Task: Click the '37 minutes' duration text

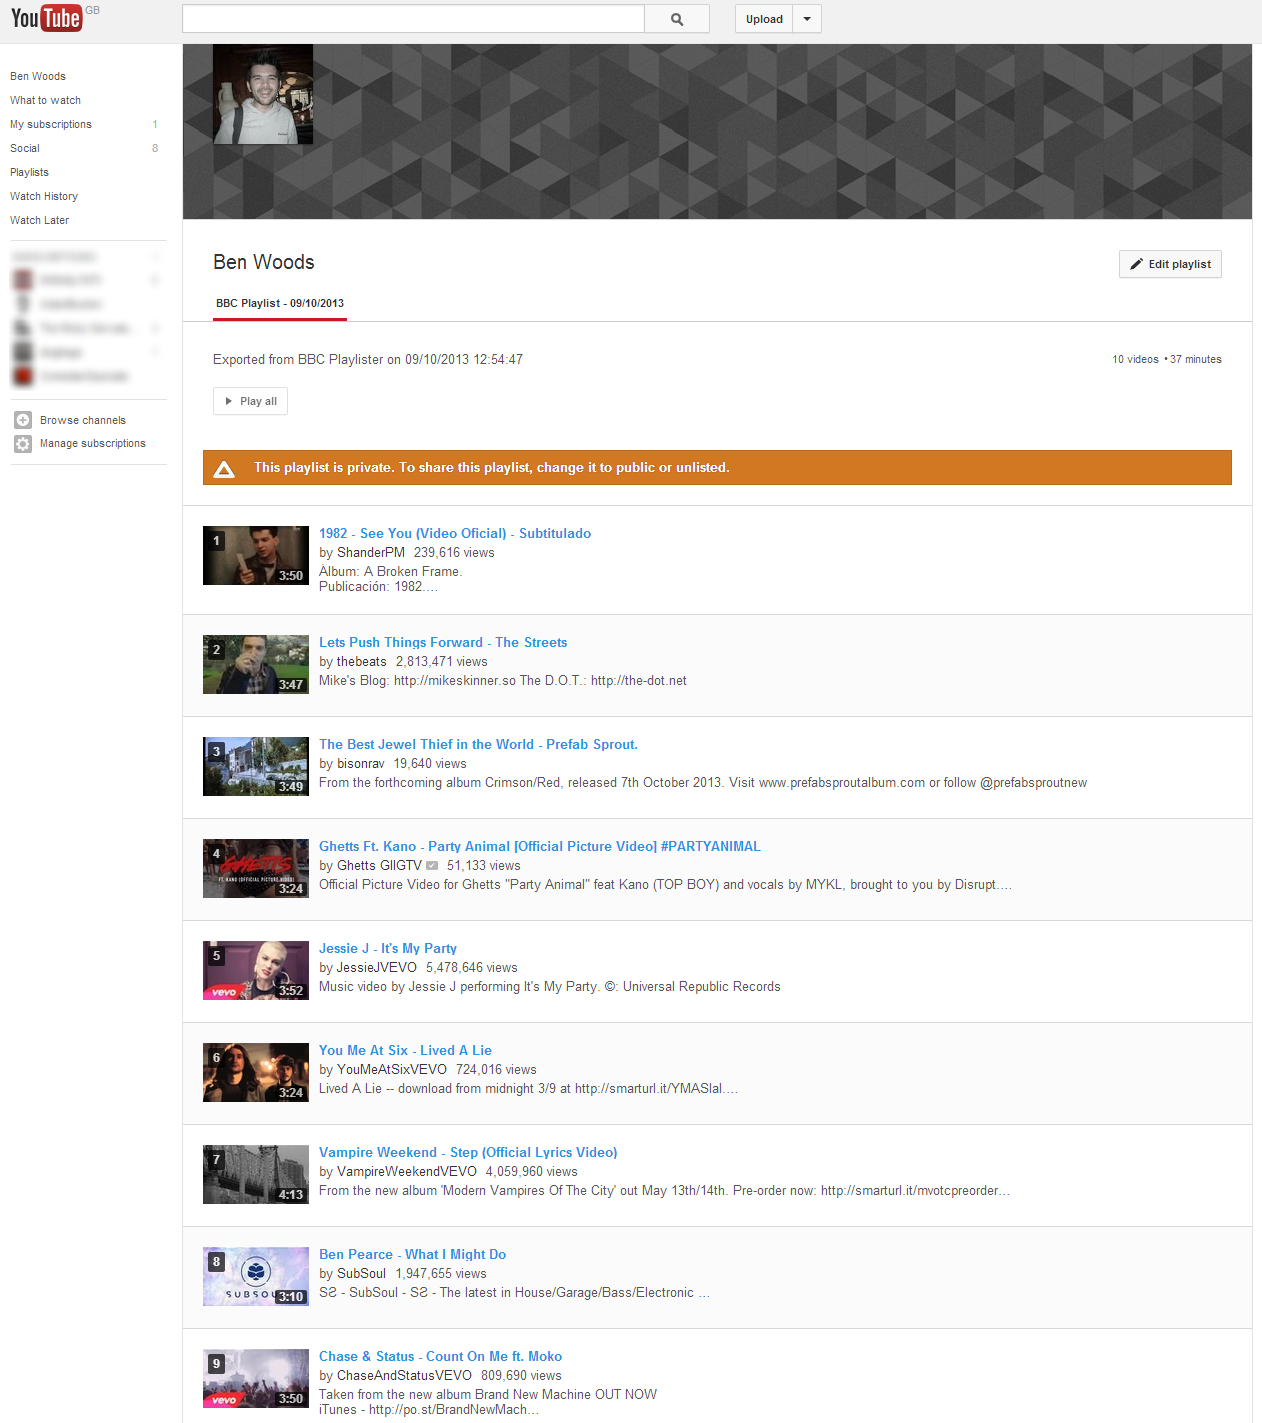Action: pos(1196,359)
